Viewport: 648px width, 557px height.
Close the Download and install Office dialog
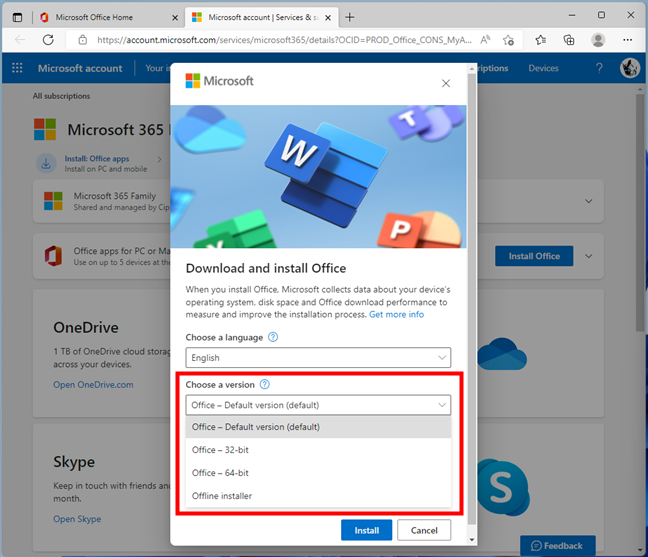[446, 83]
